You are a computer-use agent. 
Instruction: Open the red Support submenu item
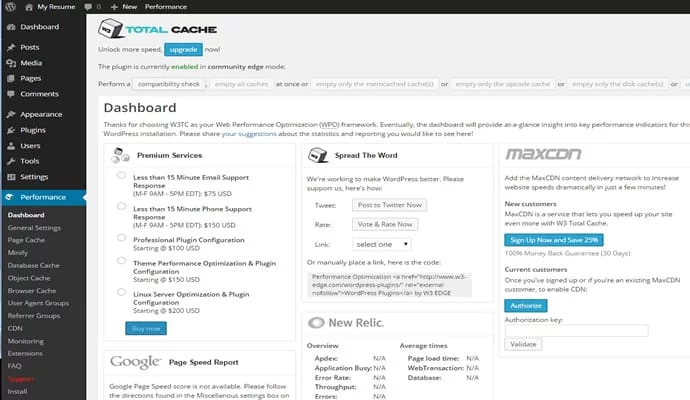click(x=21, y=379)
